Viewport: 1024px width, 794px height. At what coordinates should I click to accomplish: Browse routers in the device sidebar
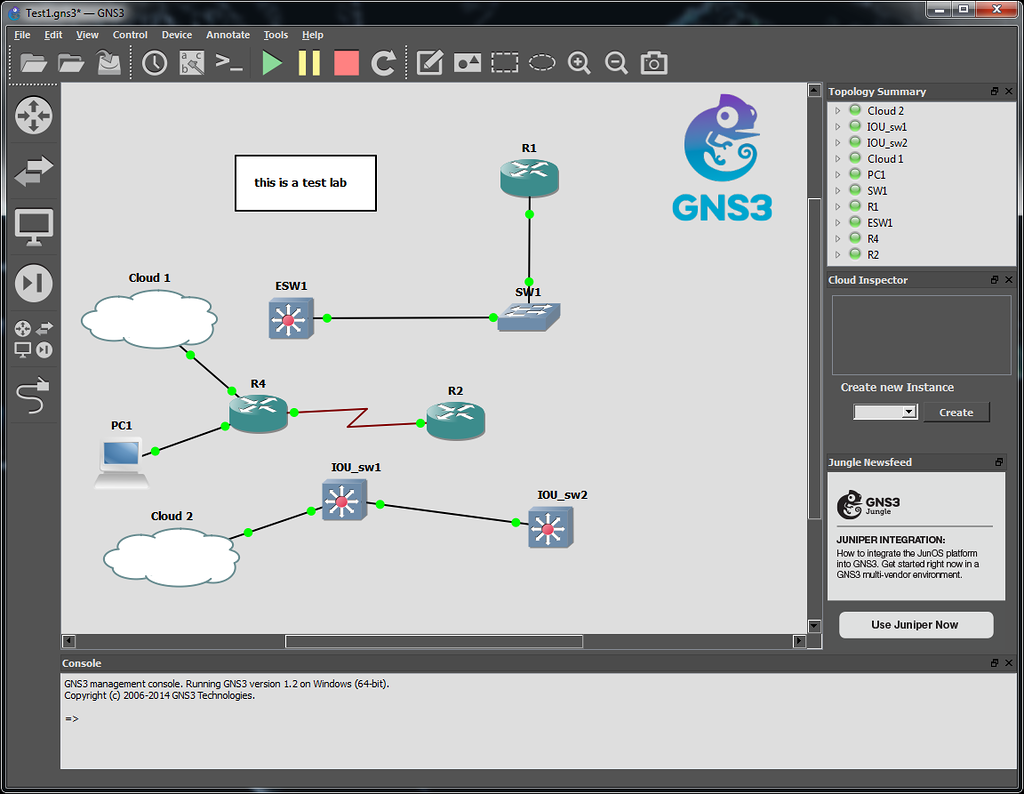pyautogui.click(x=33, y=116)
